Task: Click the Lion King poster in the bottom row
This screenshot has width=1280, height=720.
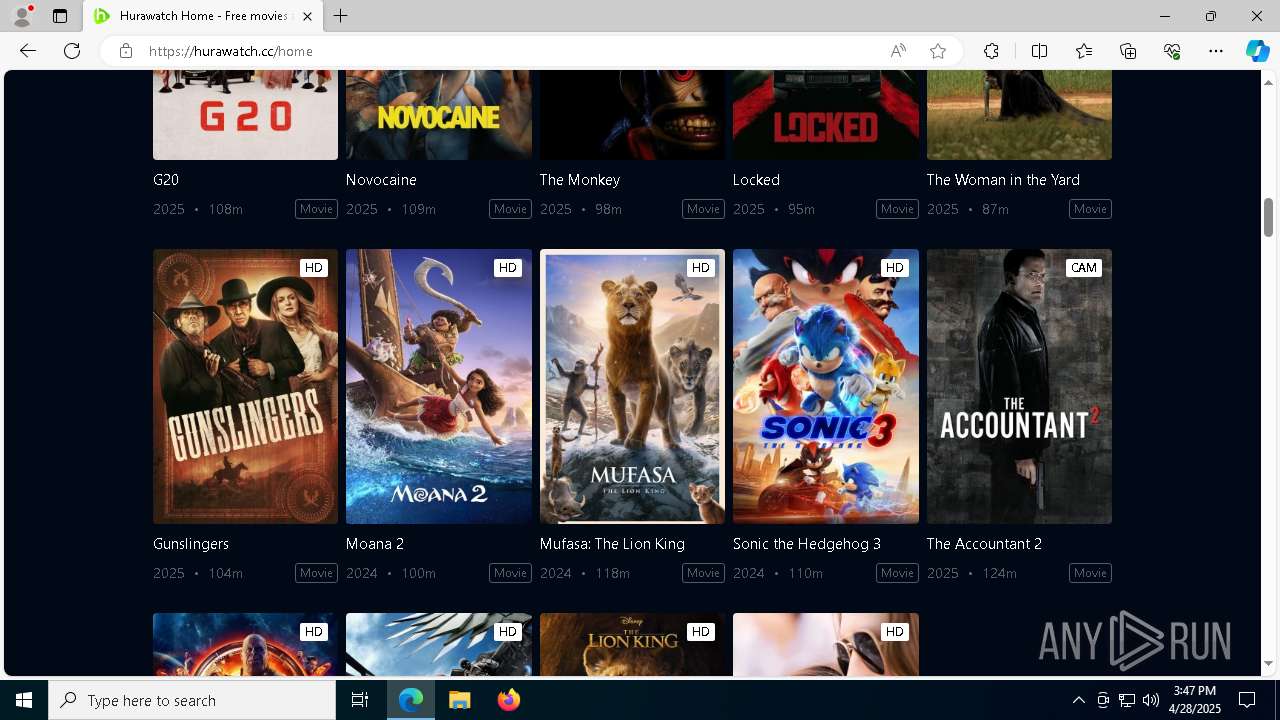Action: 632,645
